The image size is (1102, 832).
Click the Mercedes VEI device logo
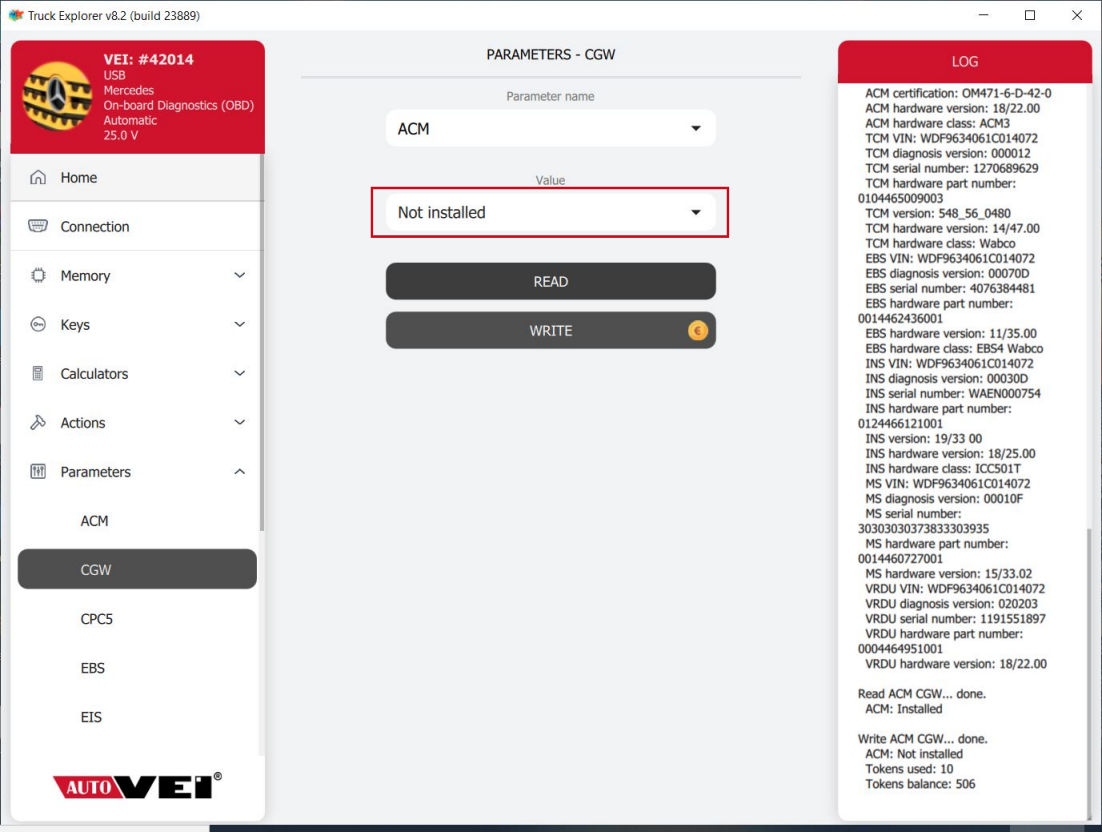tap(57, 97)
